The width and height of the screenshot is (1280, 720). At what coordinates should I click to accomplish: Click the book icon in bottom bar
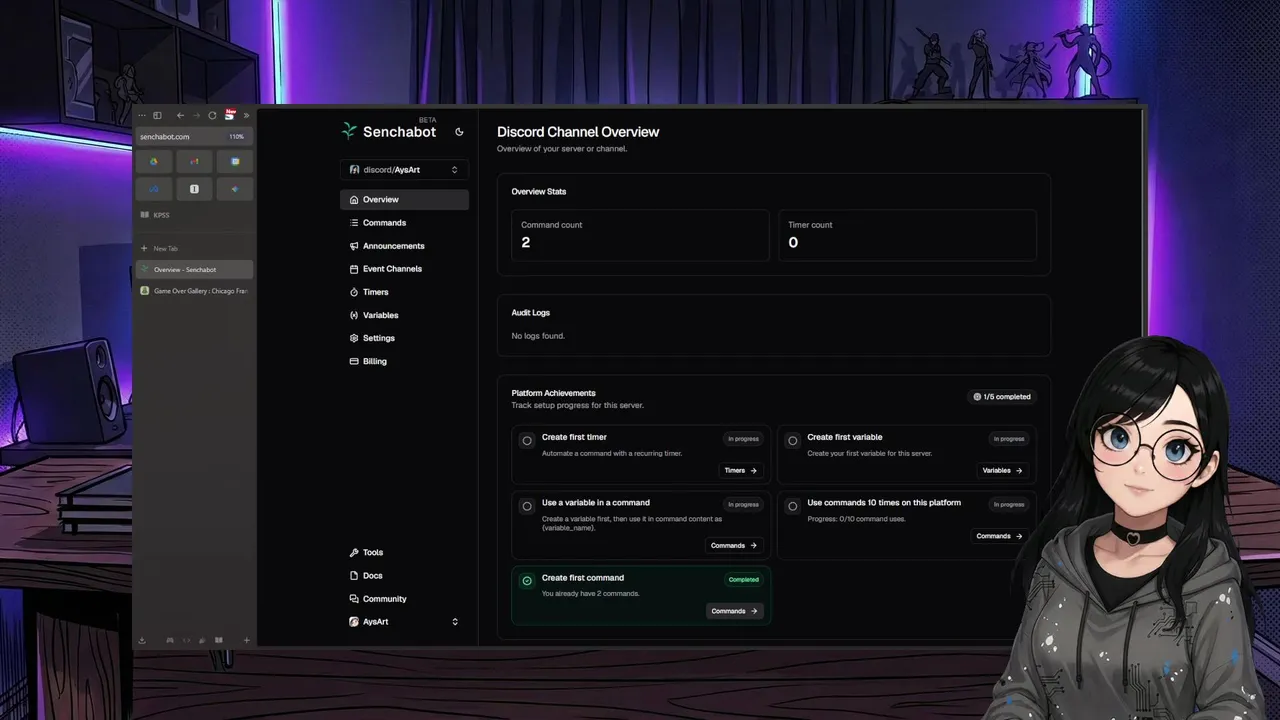coord(218,640)
